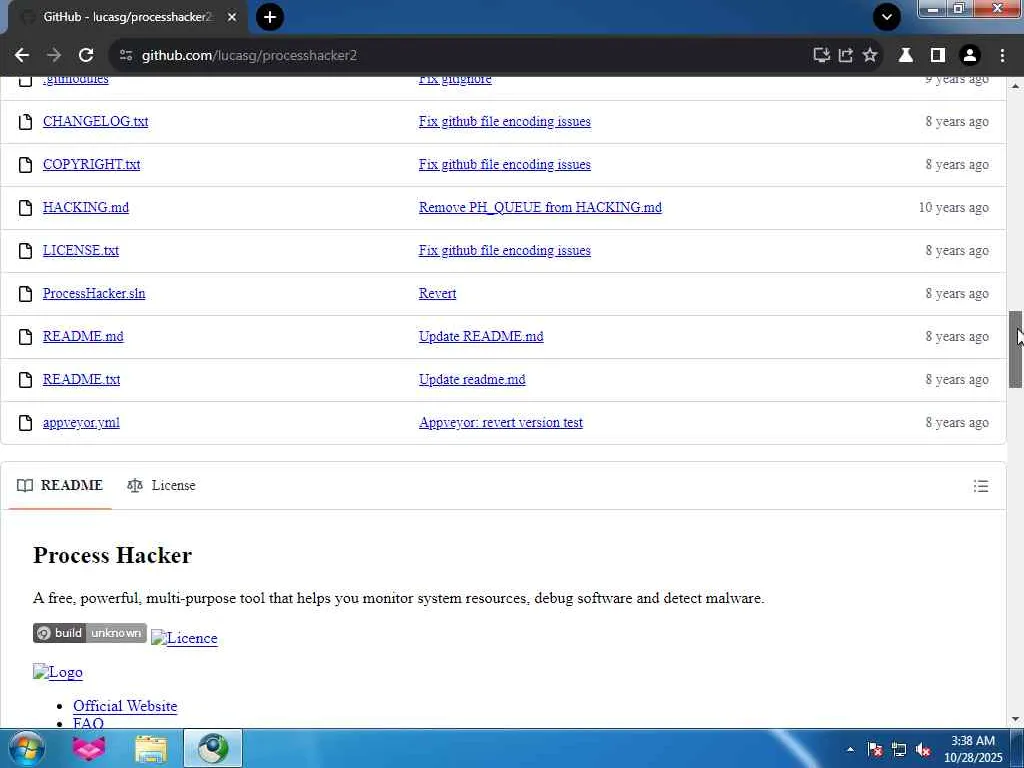Viewport: 1024px width, 768px height.
Task: Click the Logo image link
Action: pos(57,672)
